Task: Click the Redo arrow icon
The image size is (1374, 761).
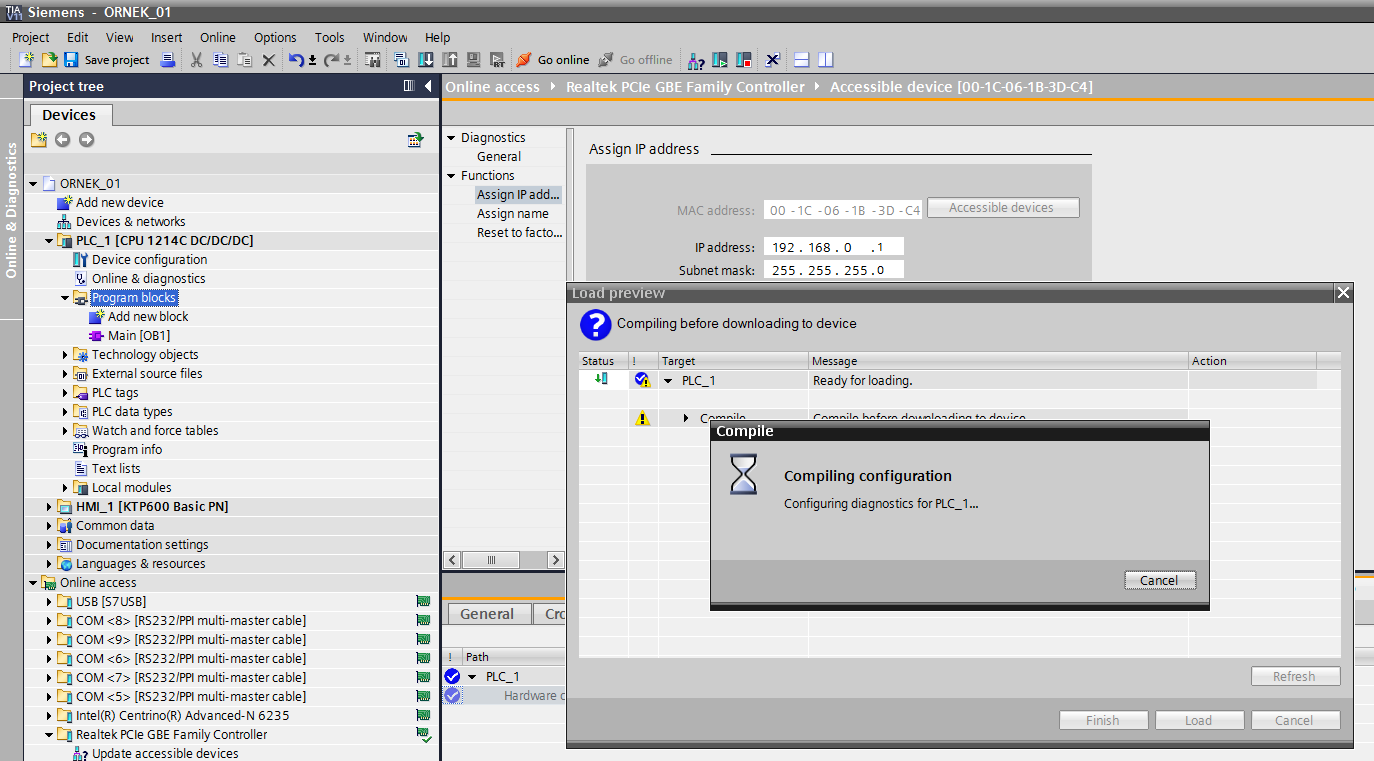Action: [331, 60]
